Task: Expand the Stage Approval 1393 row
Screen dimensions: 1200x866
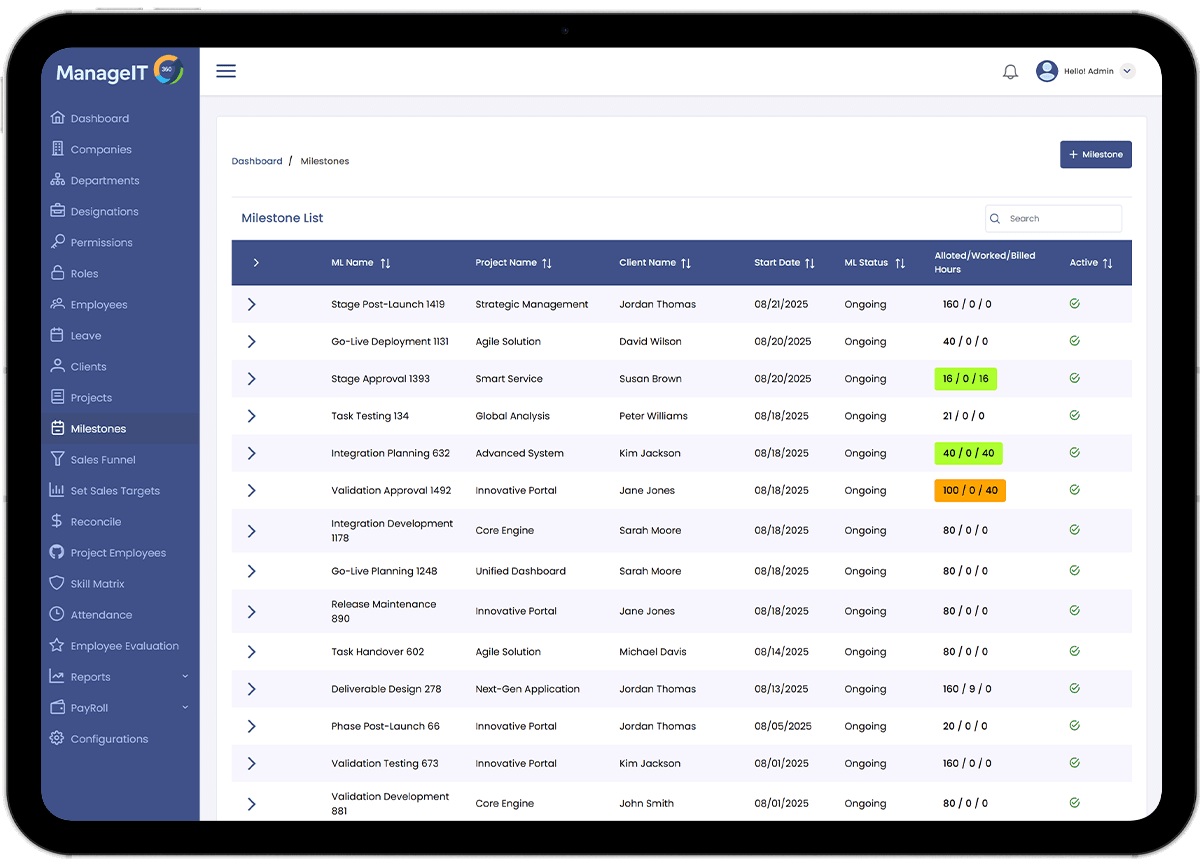Action: coord(251,379)
